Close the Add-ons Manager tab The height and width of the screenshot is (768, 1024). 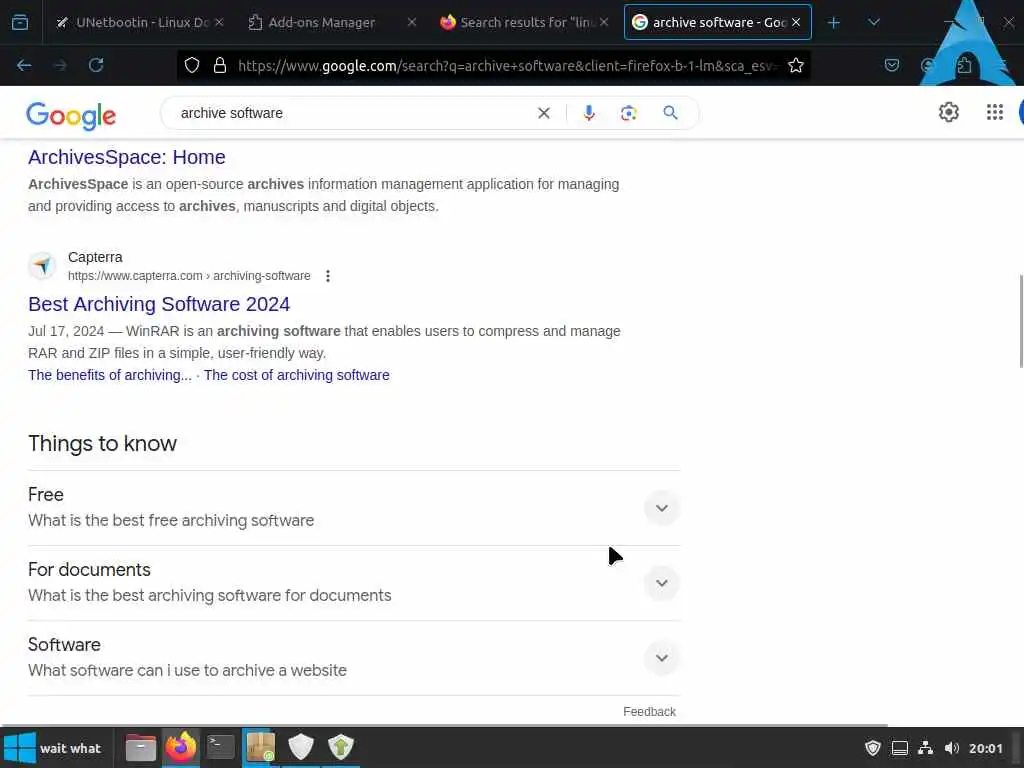[411, 22]
